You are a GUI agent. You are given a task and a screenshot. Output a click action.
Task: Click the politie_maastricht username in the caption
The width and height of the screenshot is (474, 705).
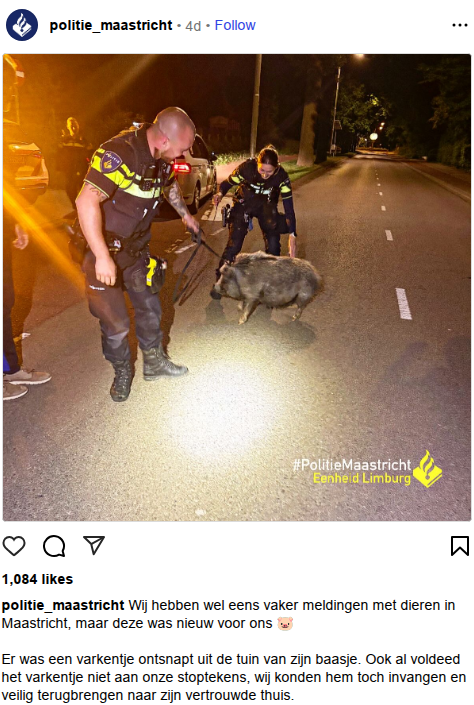(x=63, y=605)
